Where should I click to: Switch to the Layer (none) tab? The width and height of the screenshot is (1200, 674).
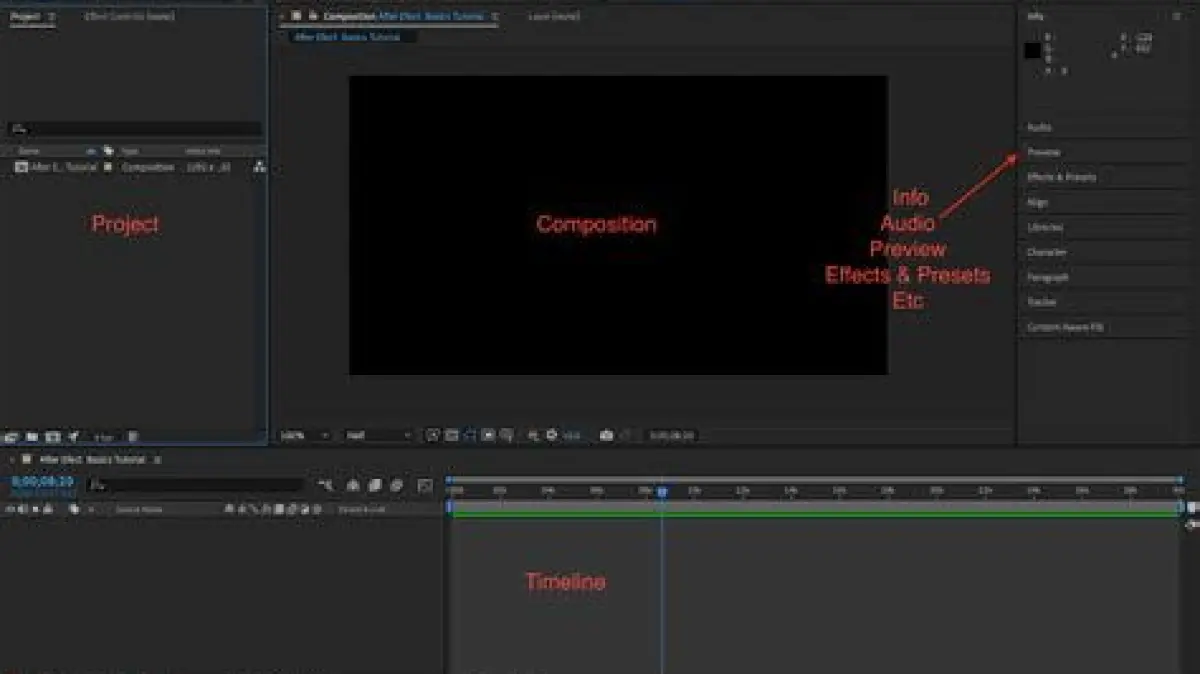pos(553,17)
